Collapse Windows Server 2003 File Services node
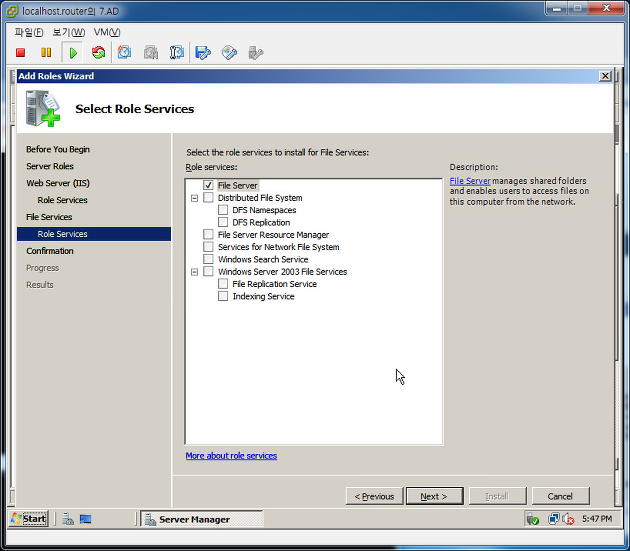The height and width of the screenshot is (551, 630). 194,272
